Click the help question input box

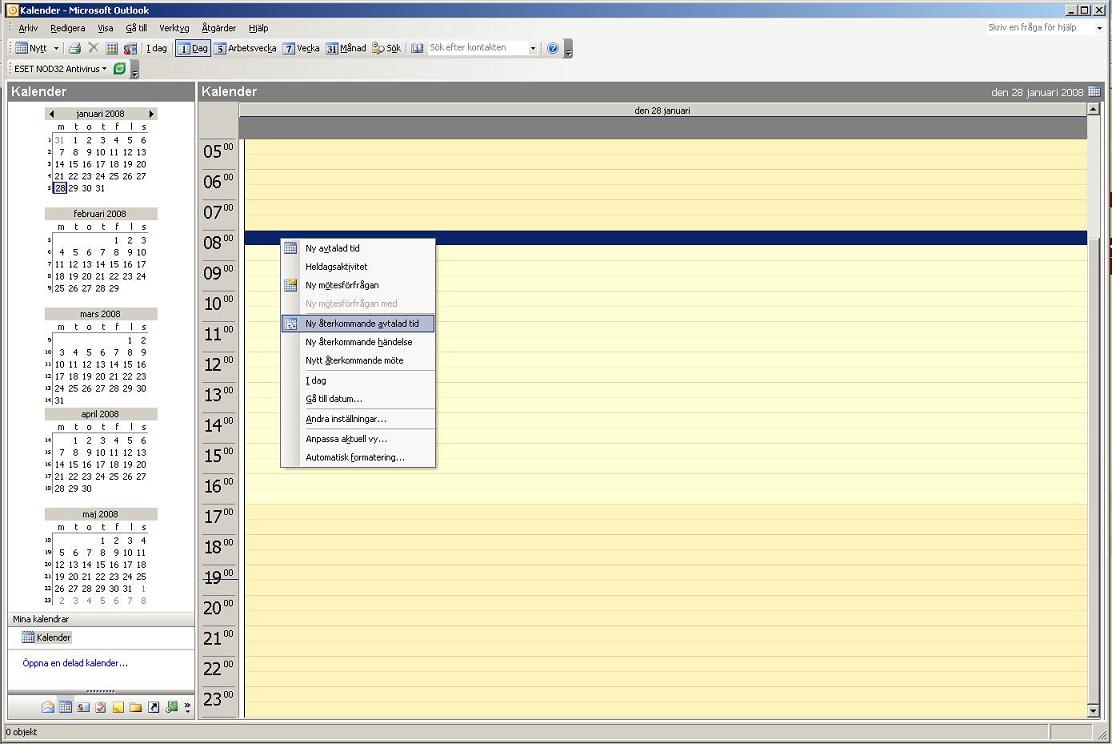click(1040, 28)
